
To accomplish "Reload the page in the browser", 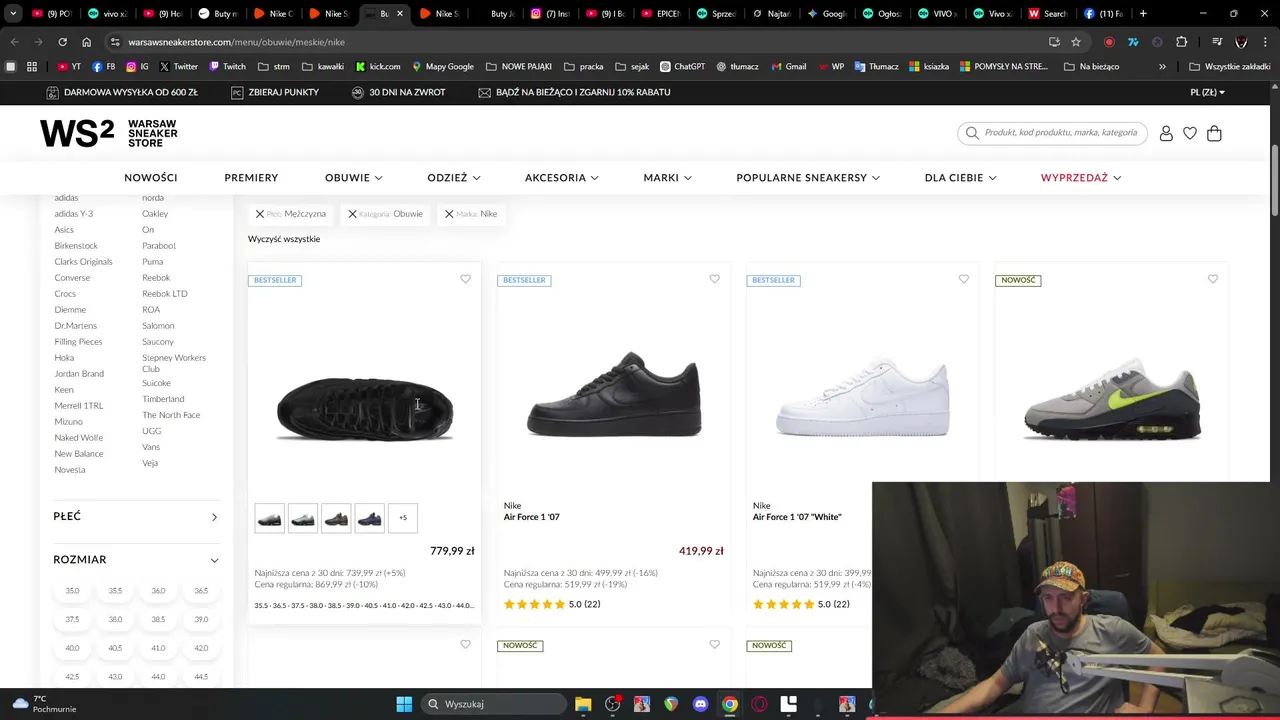I will point(62,42).
